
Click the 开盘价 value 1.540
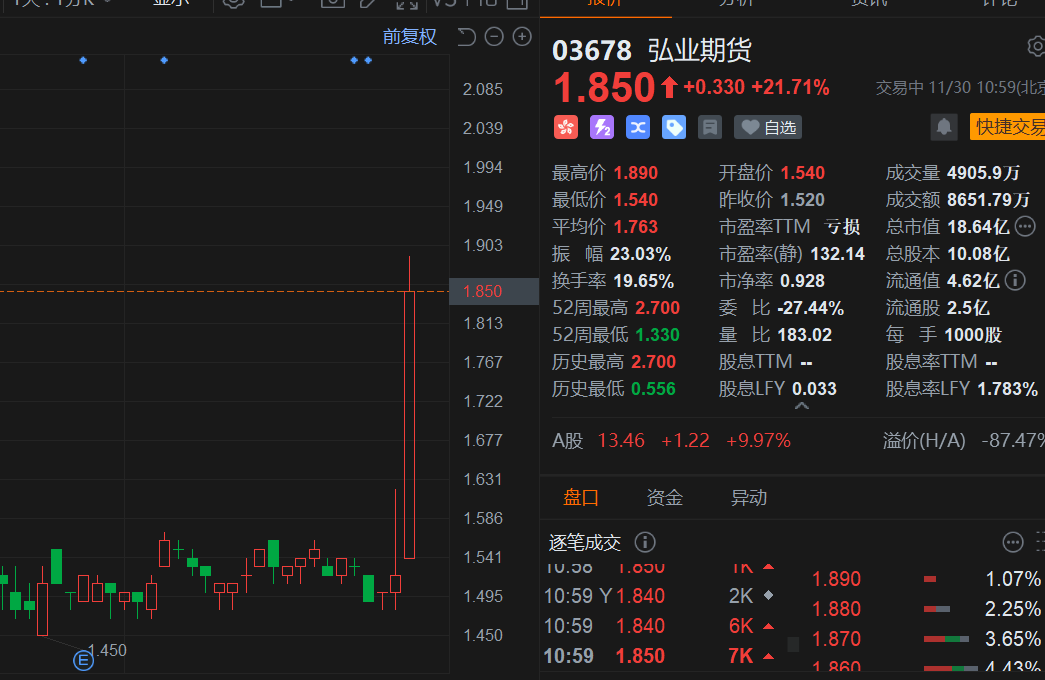coord(802,173)
